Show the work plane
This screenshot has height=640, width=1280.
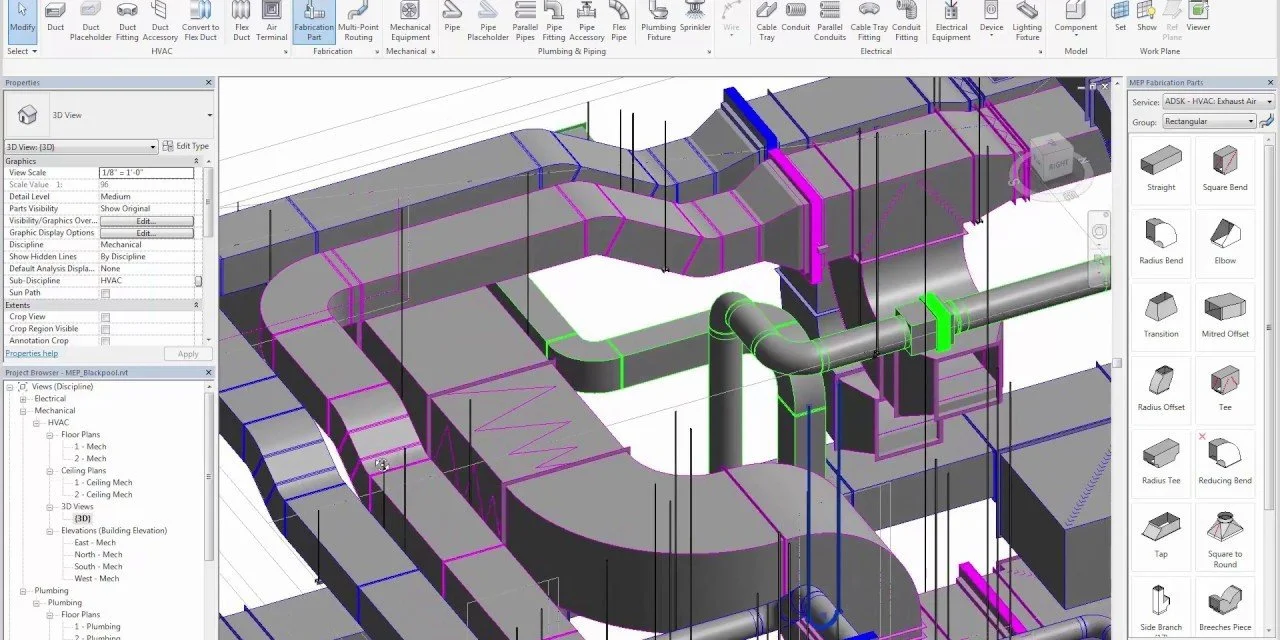pyautogui.click(x=1146, y=17)
